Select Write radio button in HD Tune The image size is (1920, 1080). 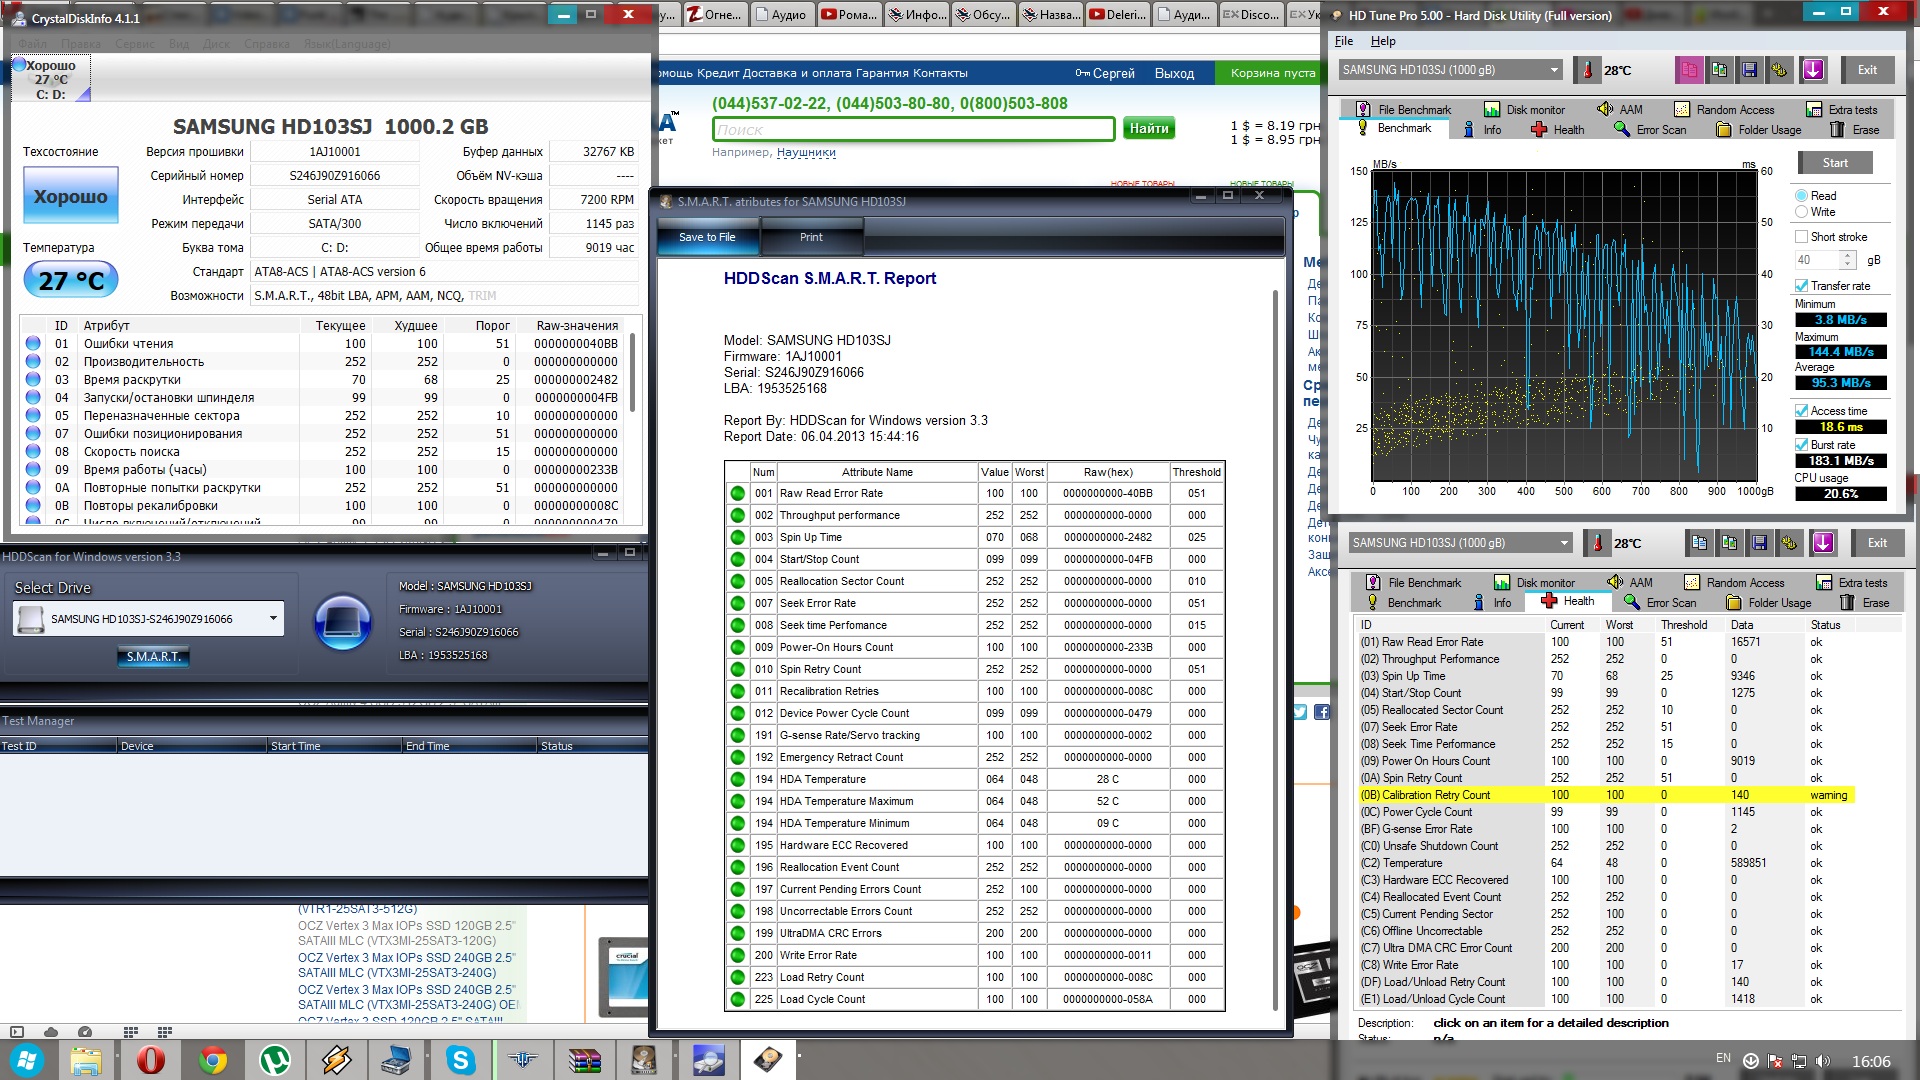[1801, 212]
